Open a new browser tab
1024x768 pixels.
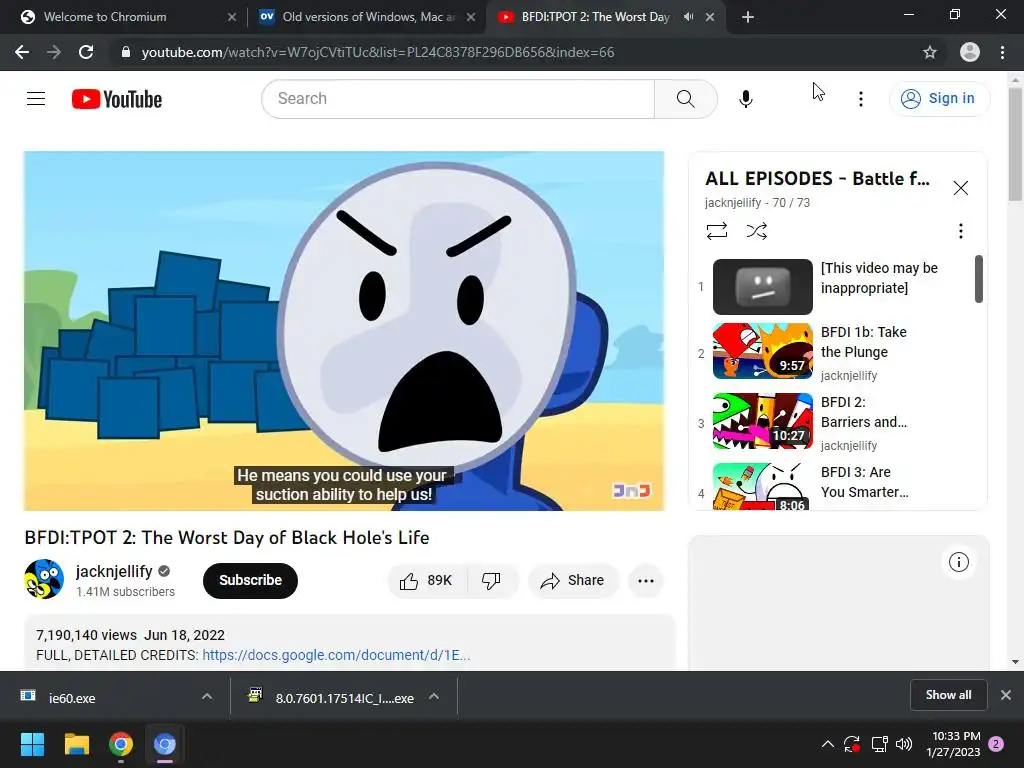click(748, 17)
